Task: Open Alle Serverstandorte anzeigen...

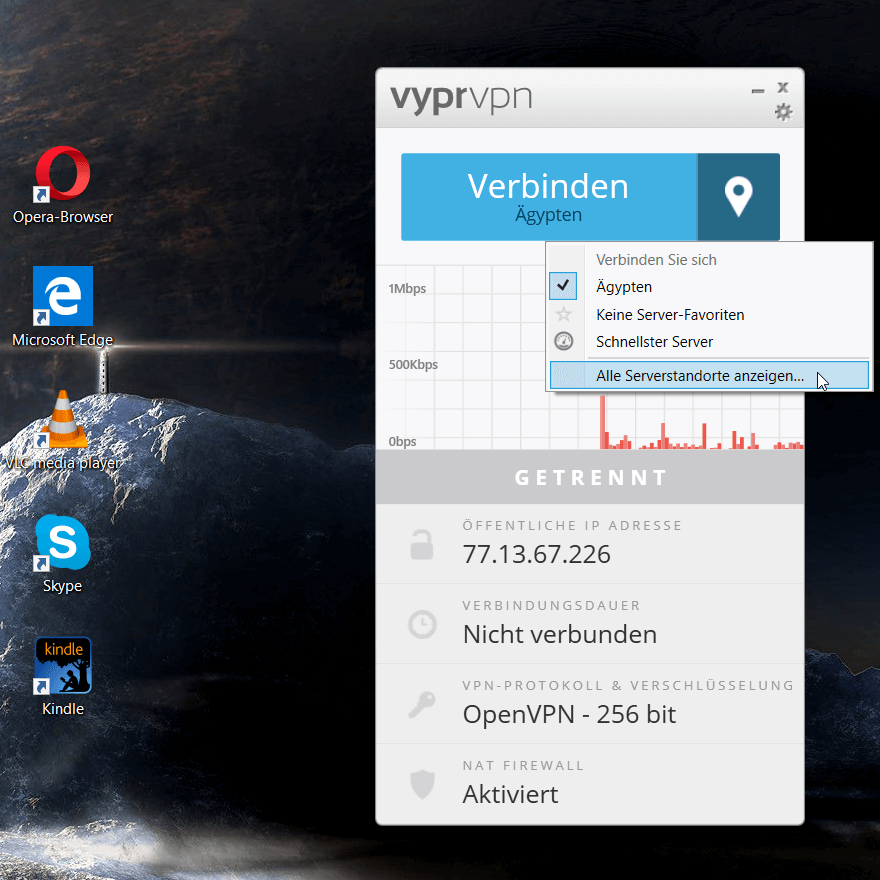Action: [709, 375]
